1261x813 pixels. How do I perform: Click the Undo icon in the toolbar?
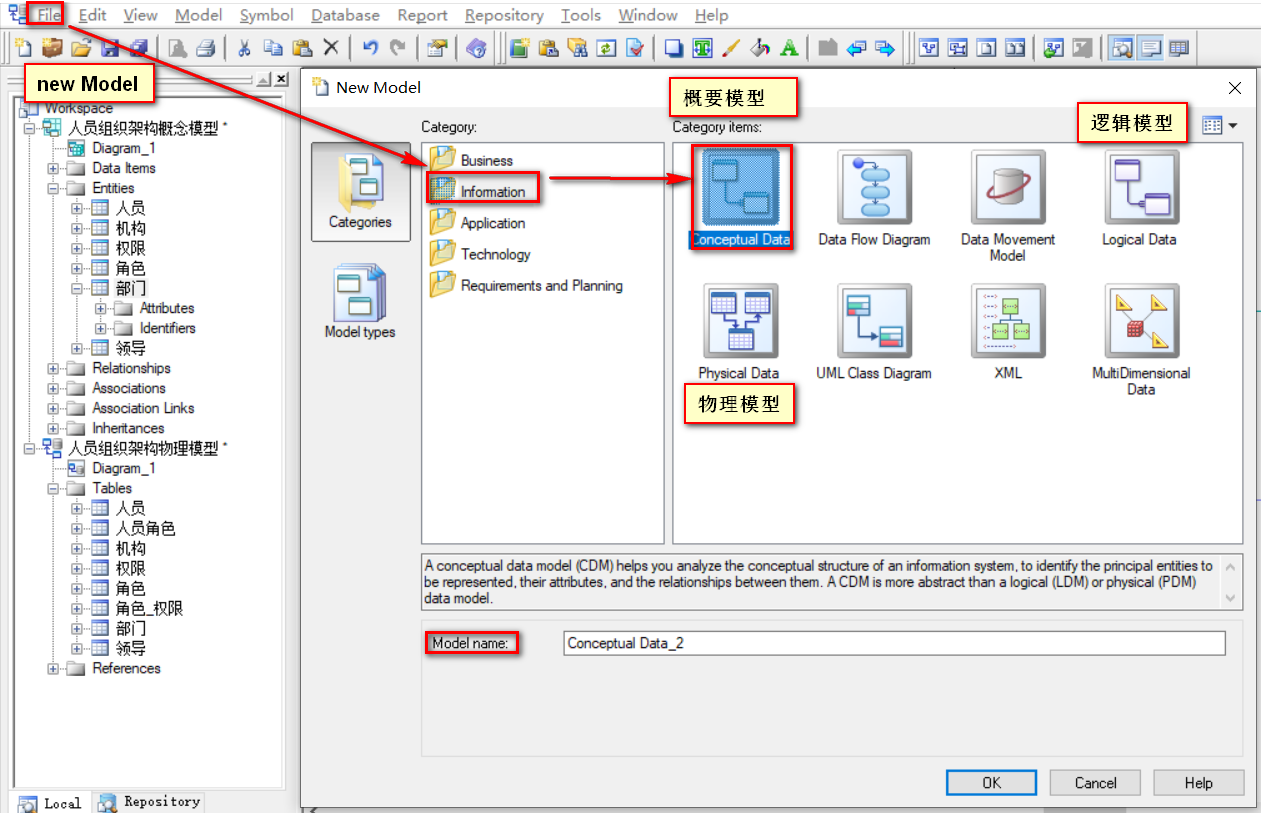(371, 47)
